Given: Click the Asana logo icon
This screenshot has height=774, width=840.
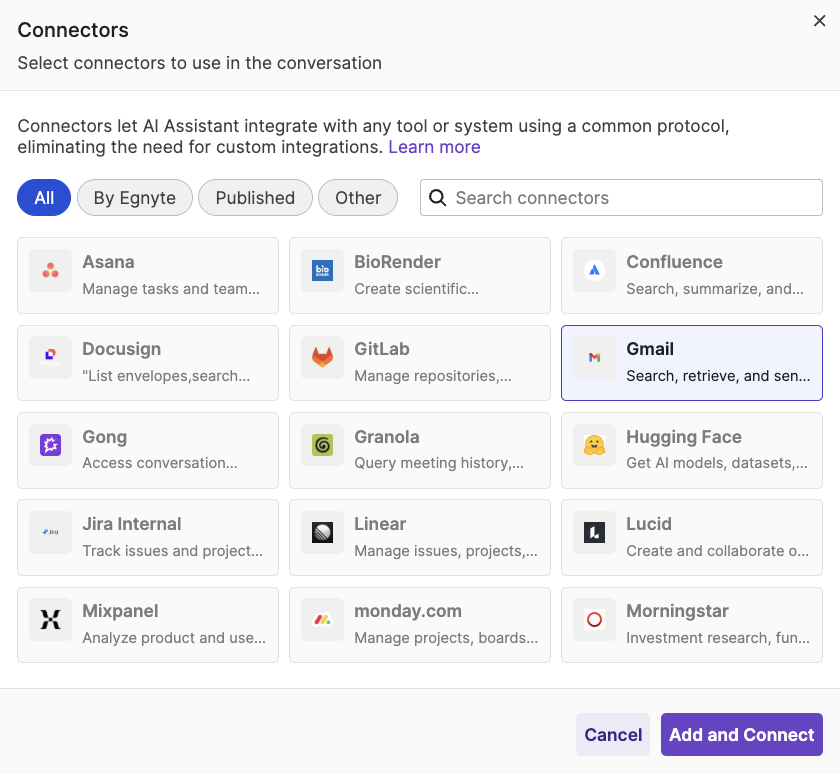Looking at the screenshot, I should point(50,270).
